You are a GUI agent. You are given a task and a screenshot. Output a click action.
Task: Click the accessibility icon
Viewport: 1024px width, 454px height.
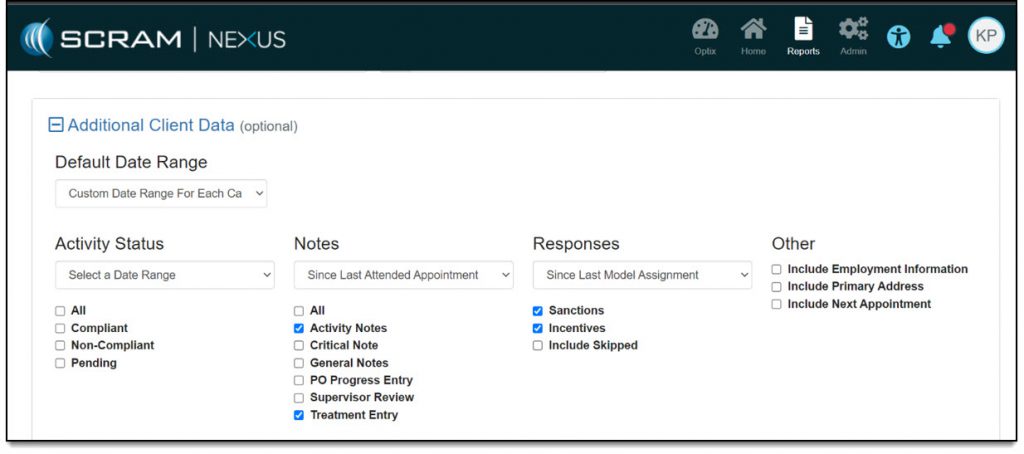pyautogui.click(x=899, y=37)
